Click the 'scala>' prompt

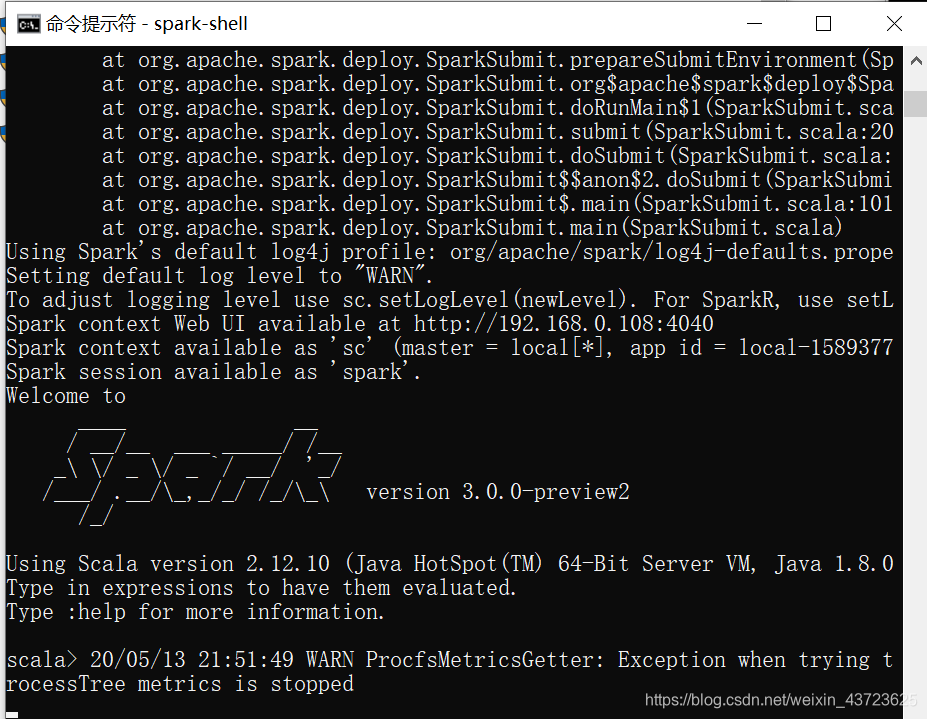(41, 660)
